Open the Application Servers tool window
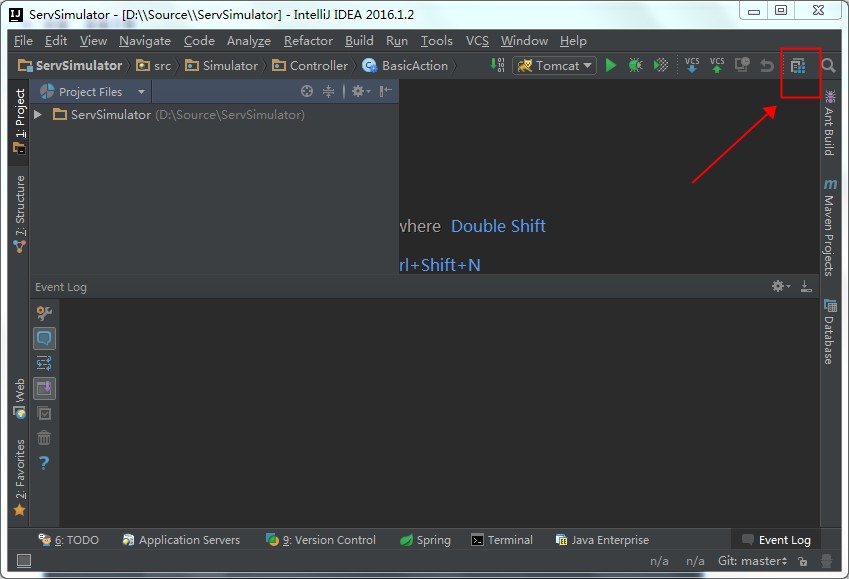The image size is (849, 579). 181,540
